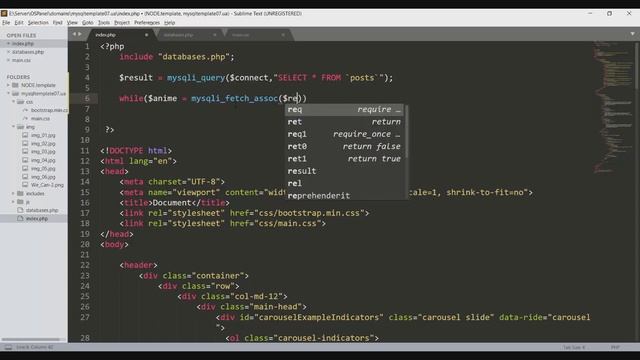The image size is (640, 360).
Task: Click image icon beside img_03.jpg
Action: 25,152
